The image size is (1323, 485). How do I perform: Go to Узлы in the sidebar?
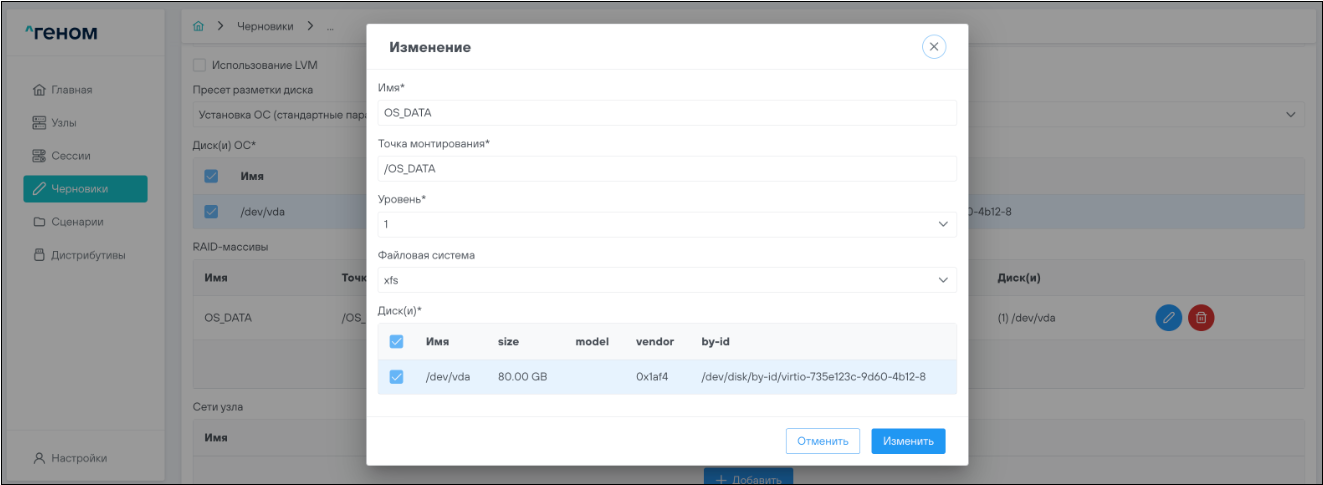click(x=63, y=123)
